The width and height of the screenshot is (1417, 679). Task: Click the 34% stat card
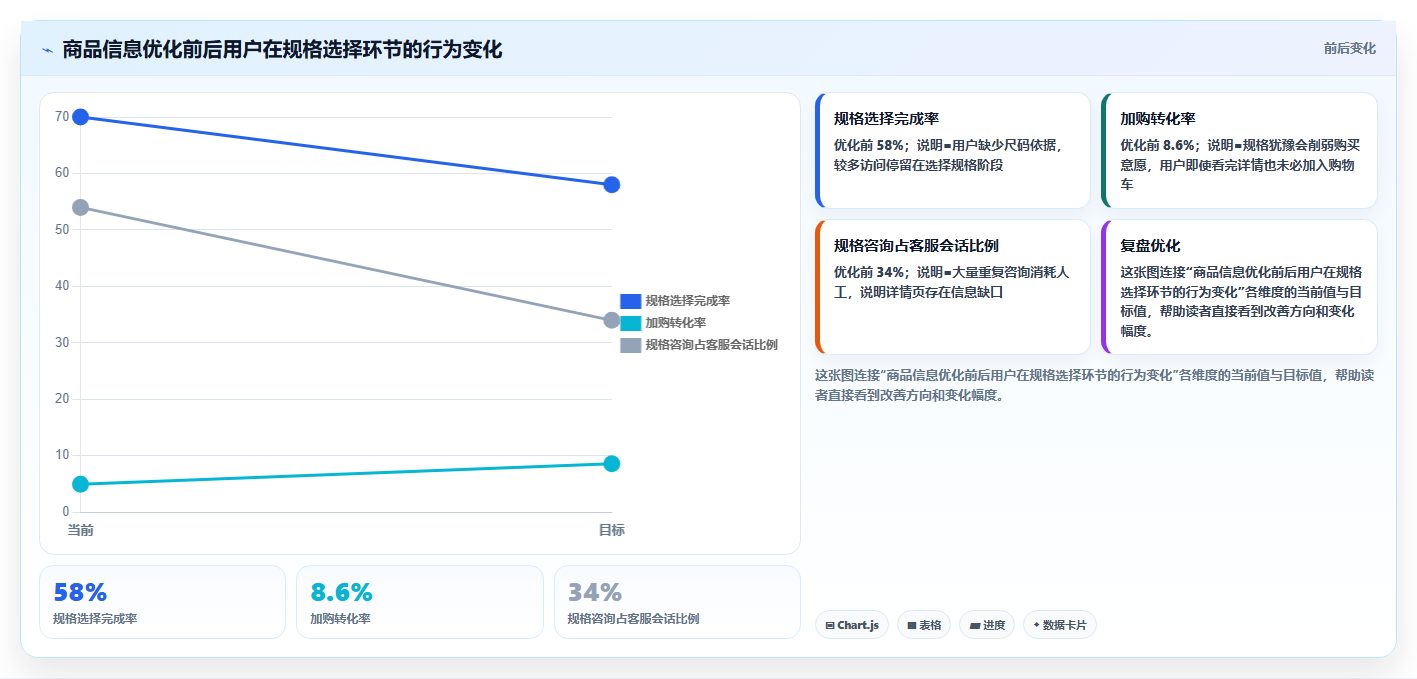[677, 602]
